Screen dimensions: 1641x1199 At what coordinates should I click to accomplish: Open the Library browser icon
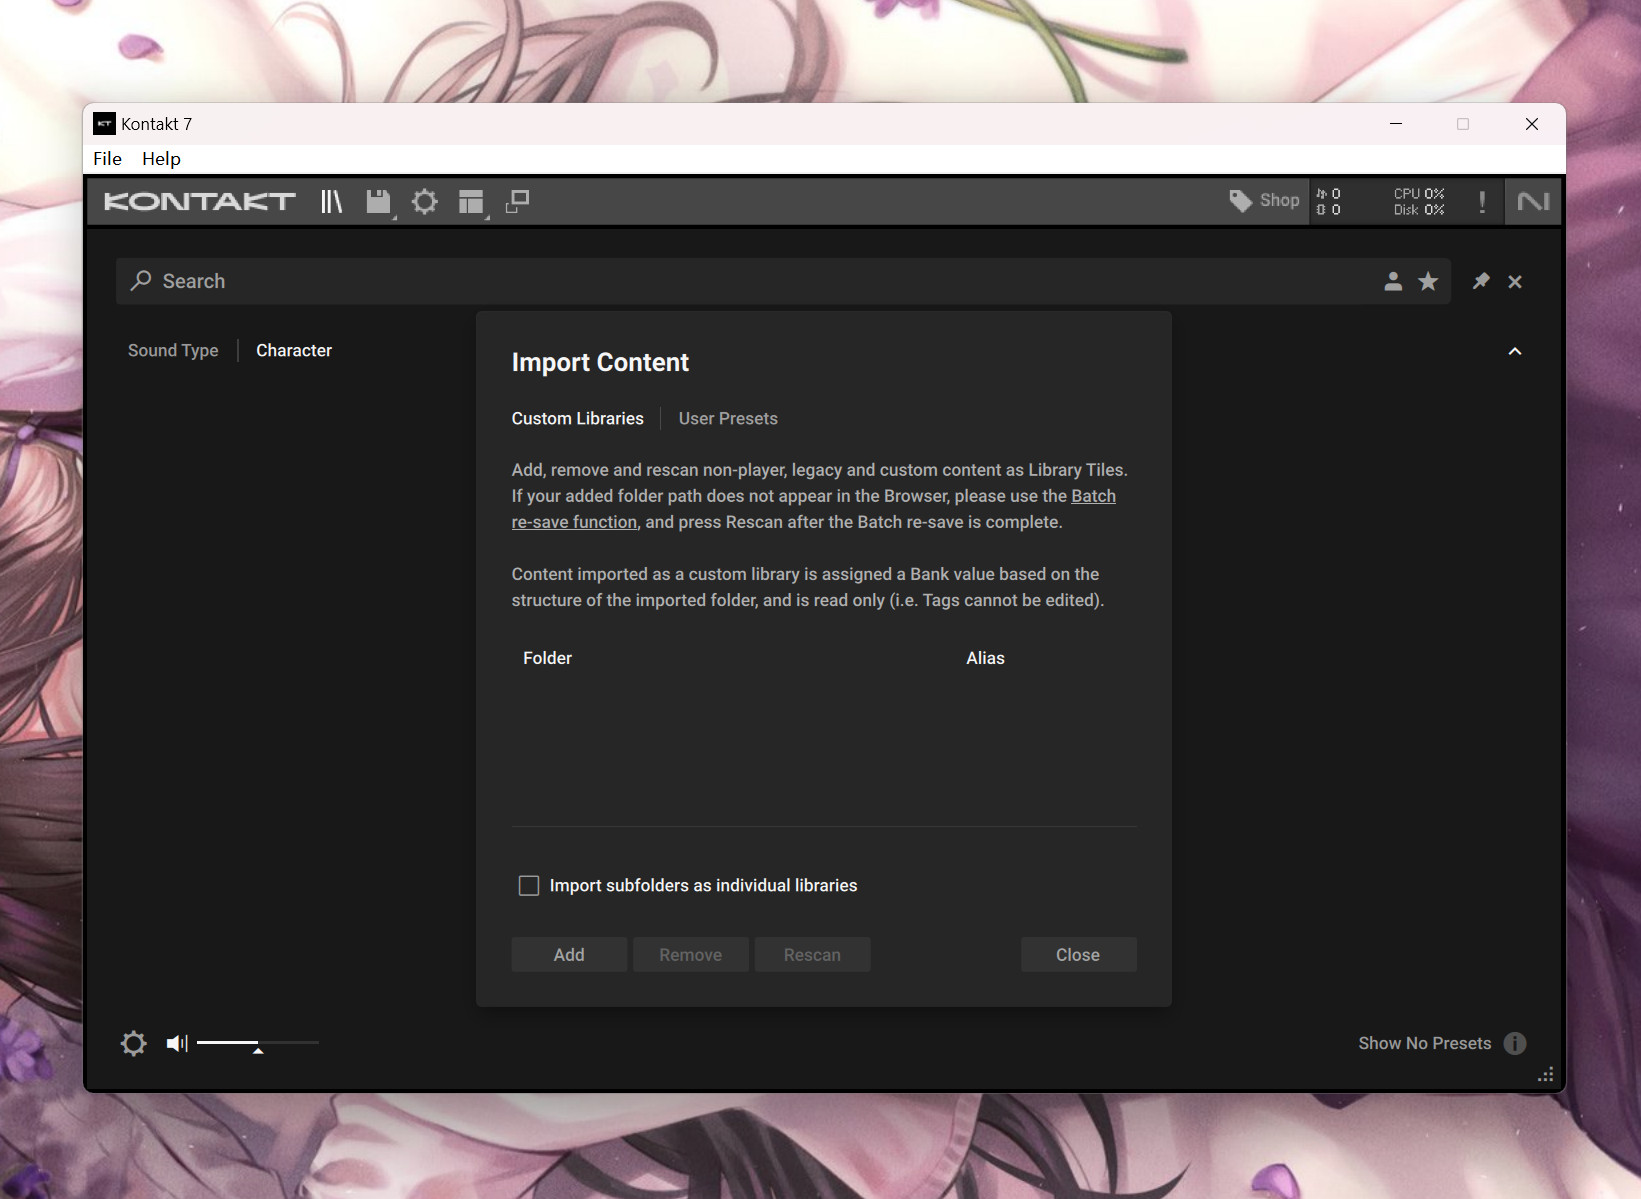(331, 202)
